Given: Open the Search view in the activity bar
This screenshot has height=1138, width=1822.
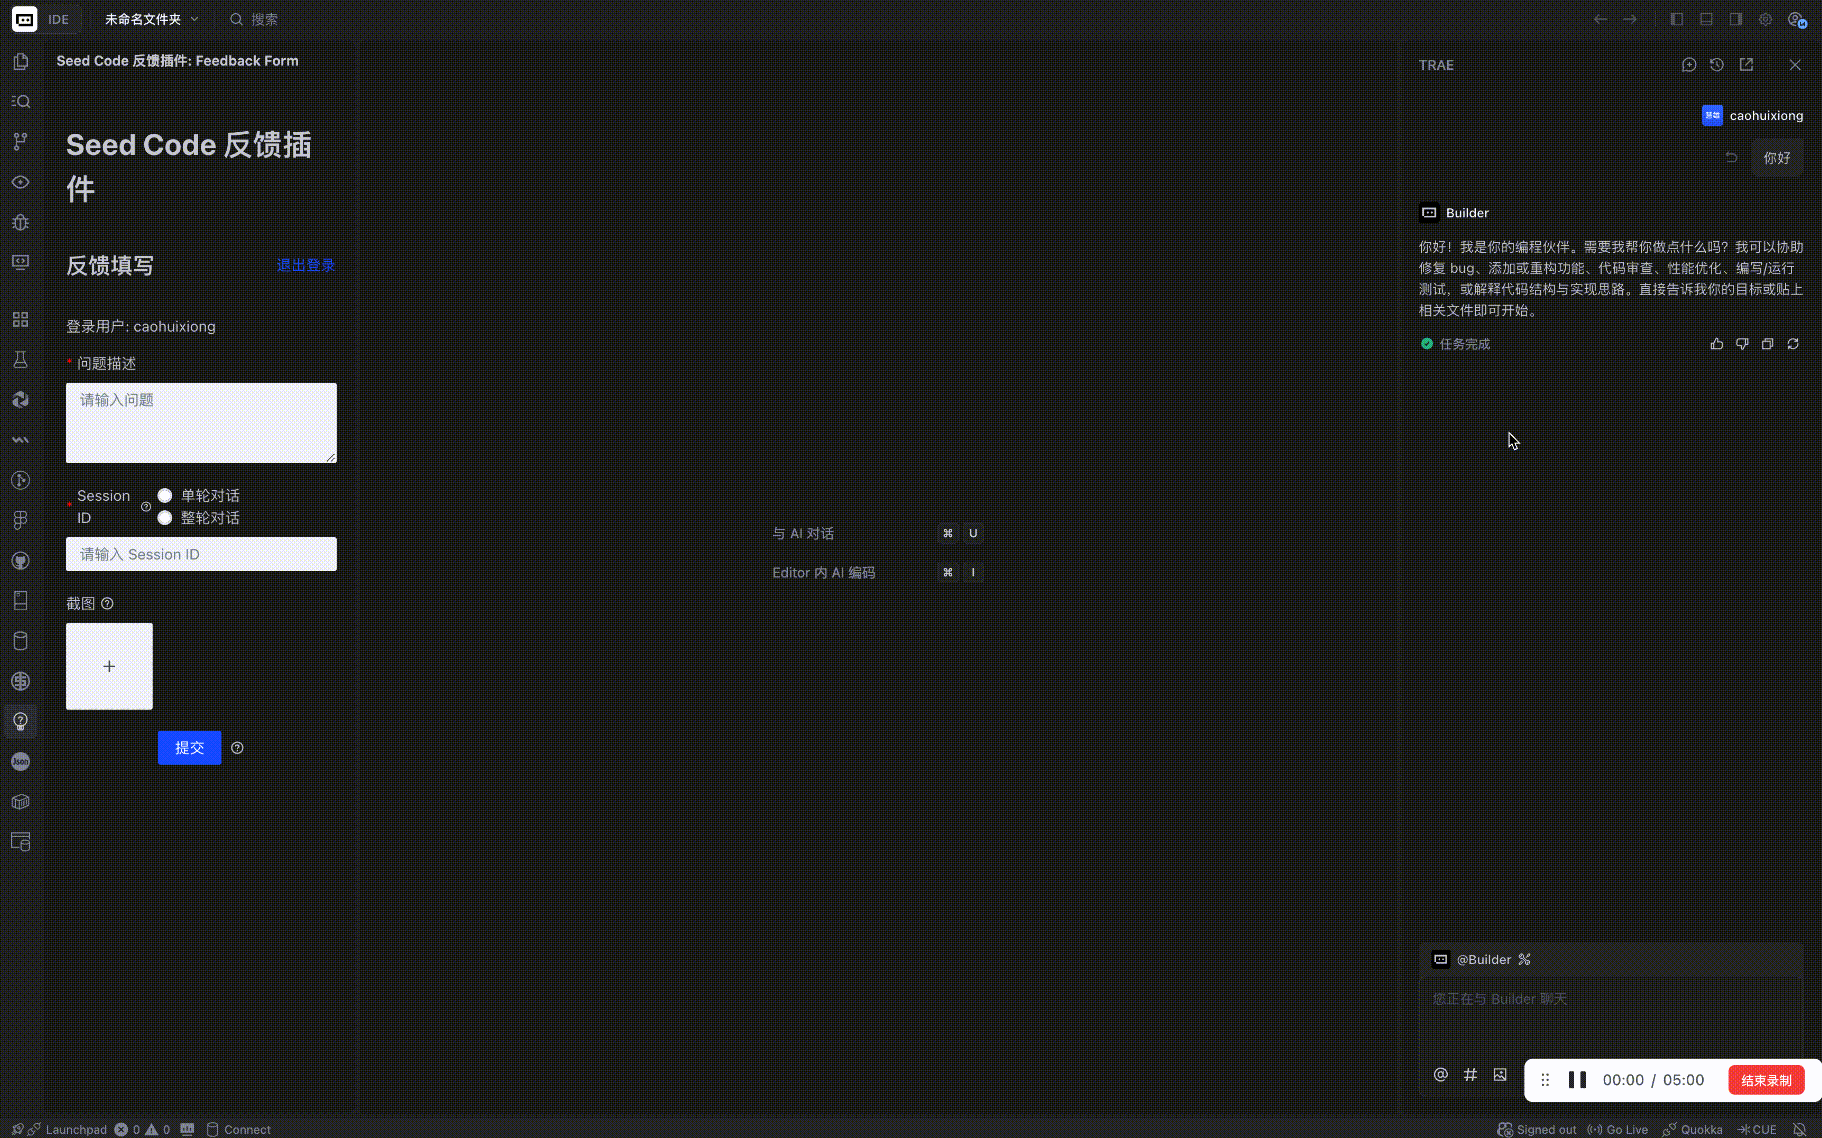Looking at the screenshot, I should click(20, 102).
